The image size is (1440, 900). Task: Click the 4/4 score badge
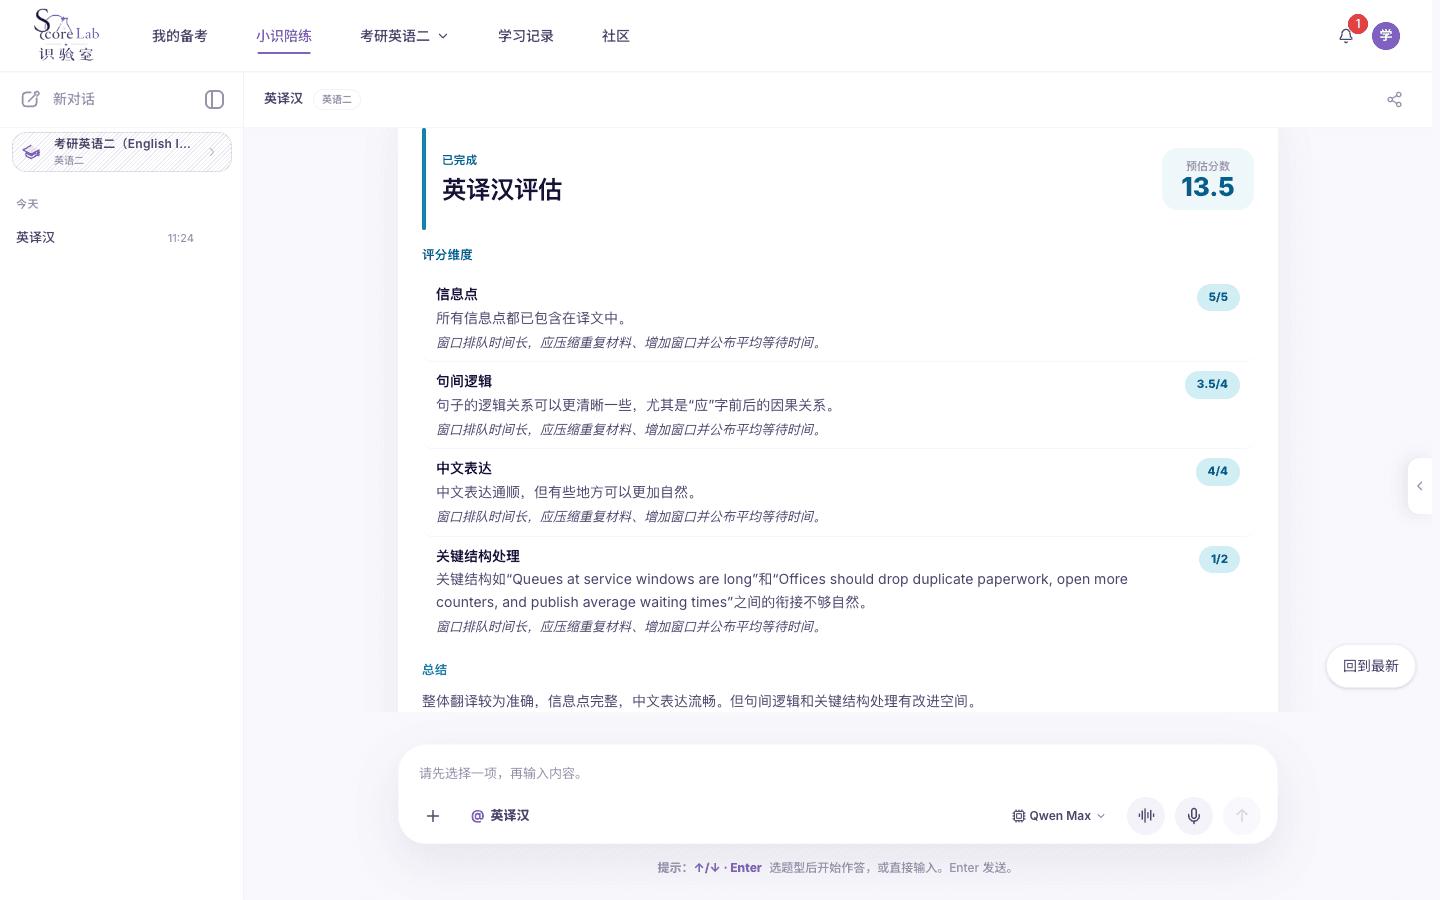click(1218, 471)
